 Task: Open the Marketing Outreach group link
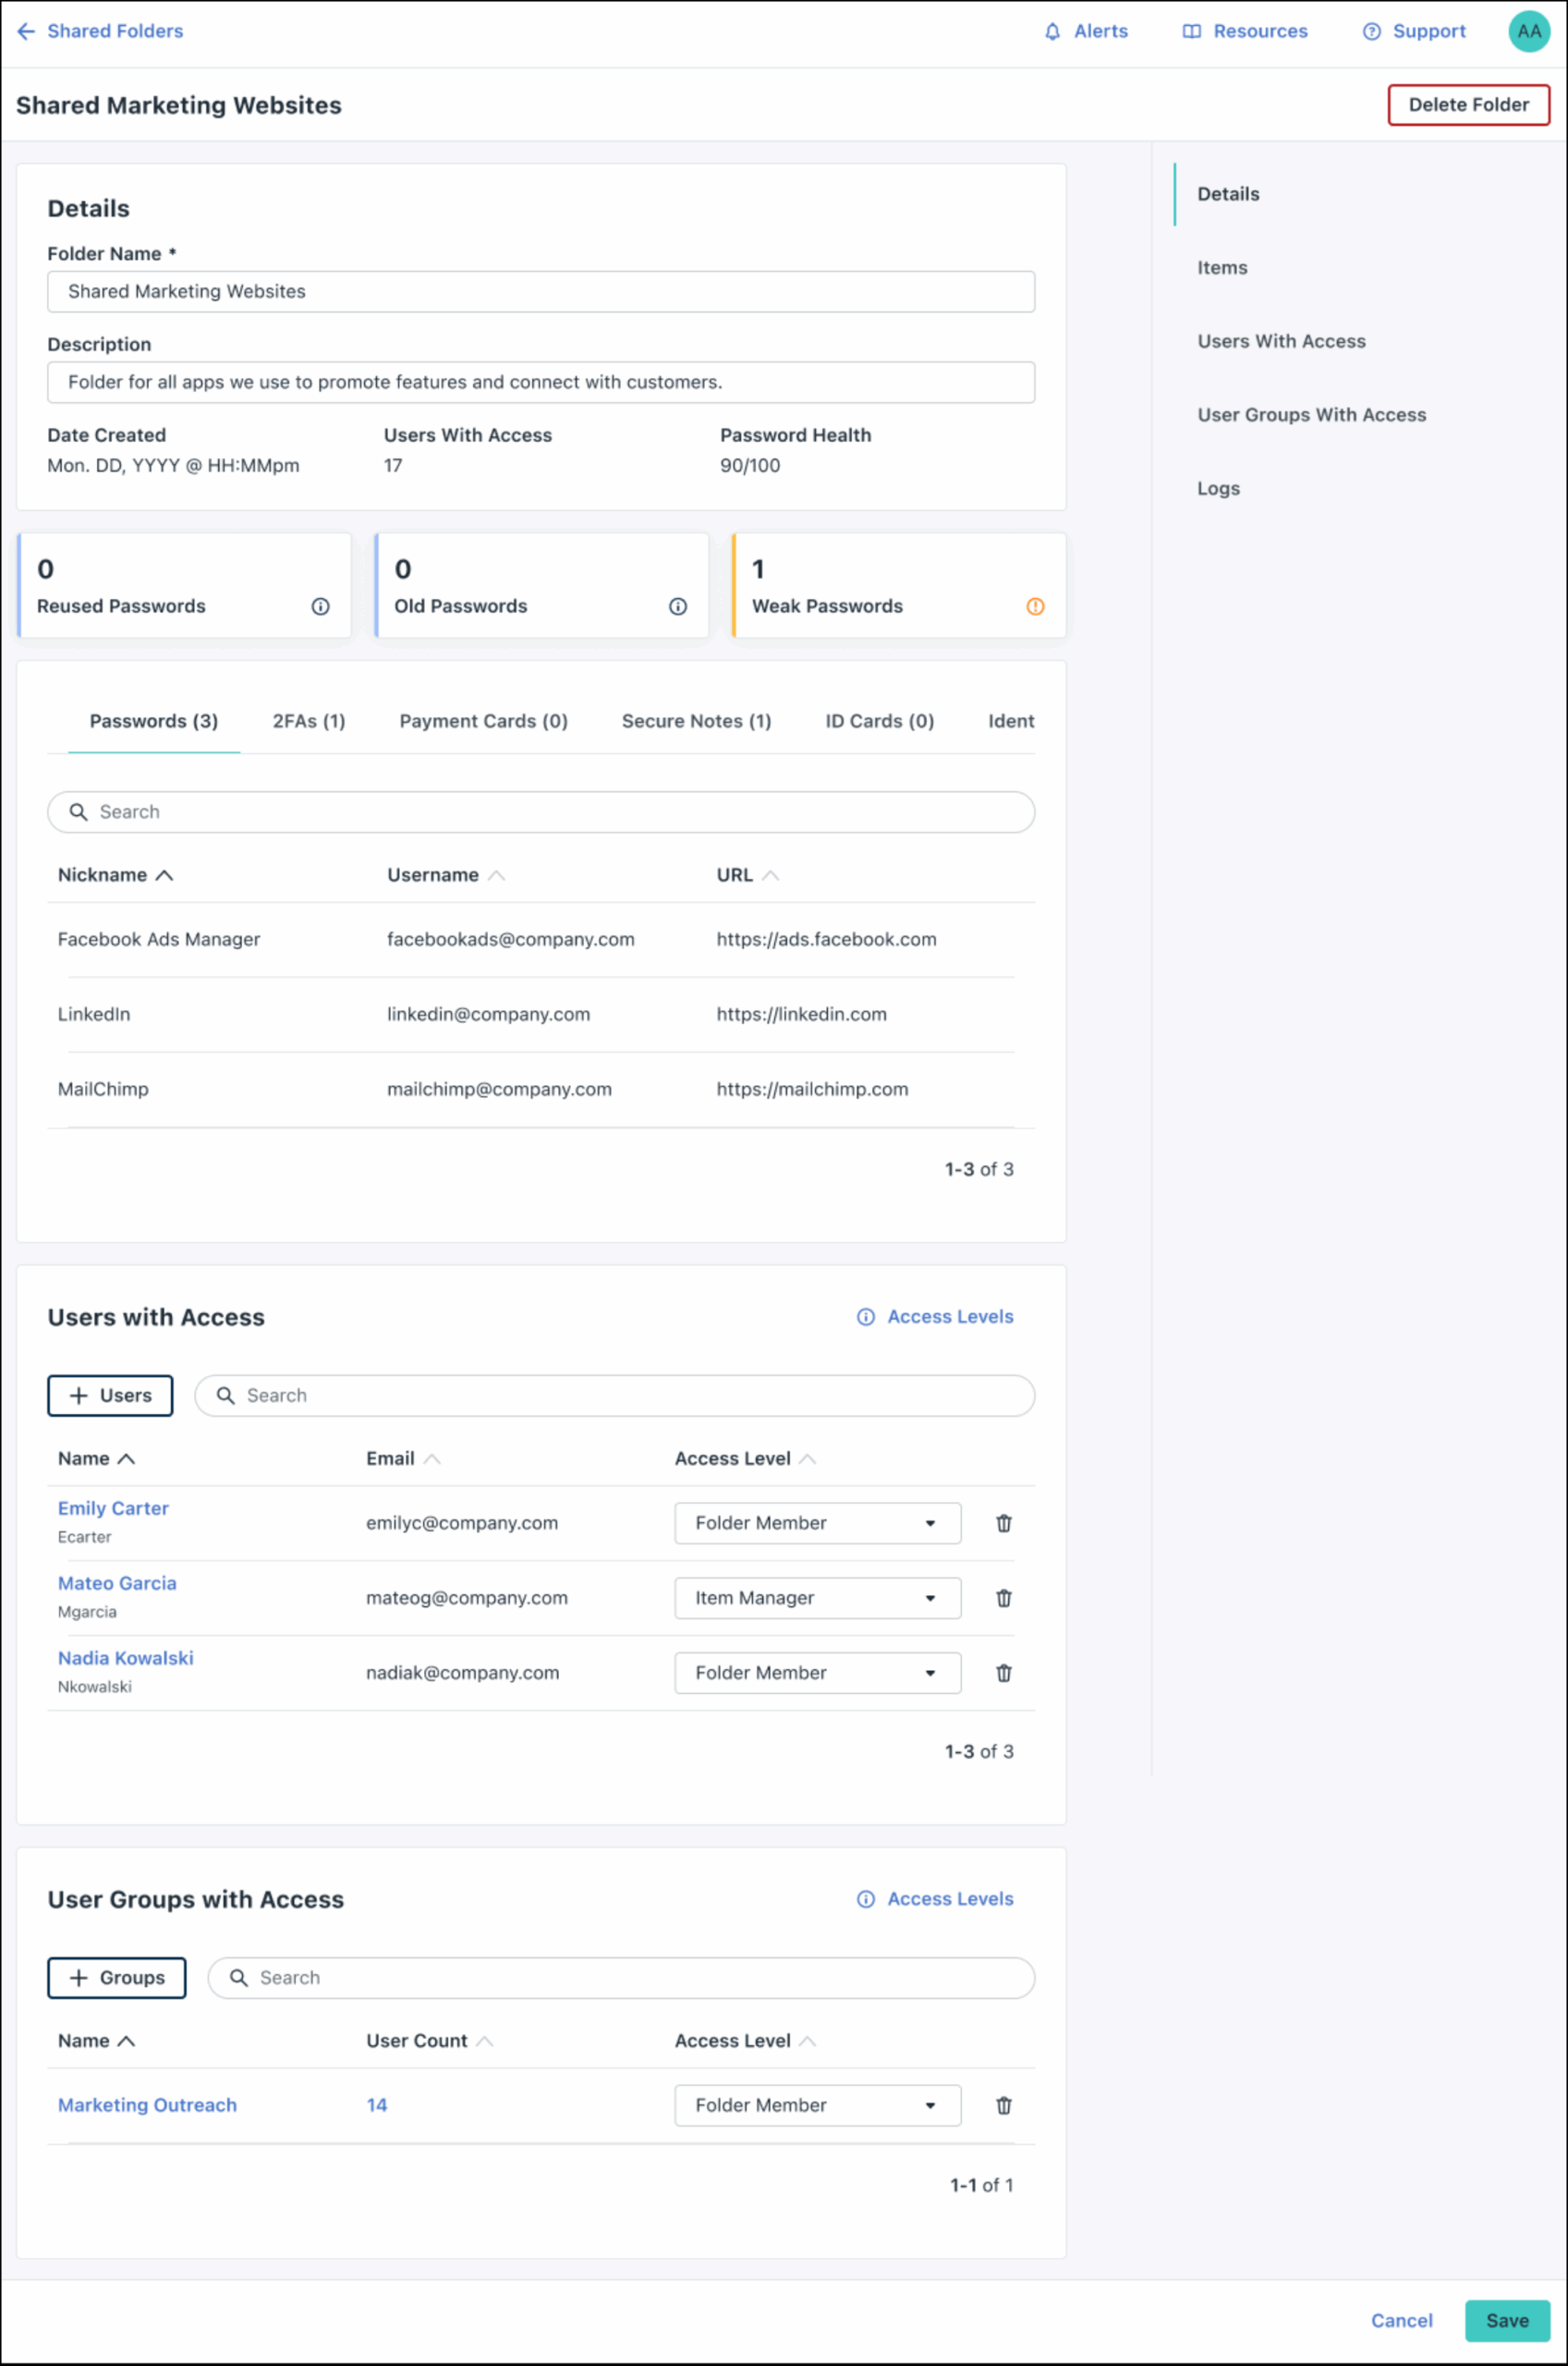point(147,2105)
